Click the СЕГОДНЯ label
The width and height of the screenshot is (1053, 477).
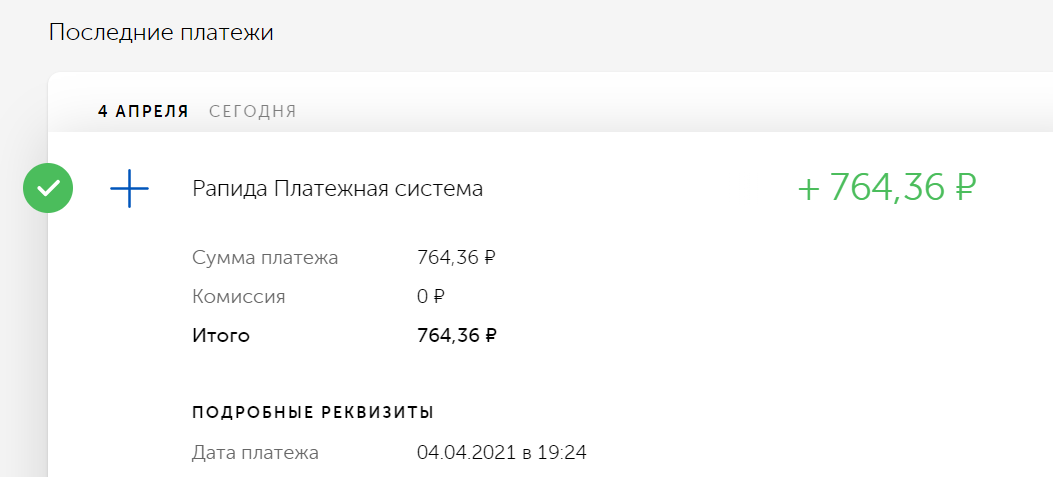pos(253,112)
